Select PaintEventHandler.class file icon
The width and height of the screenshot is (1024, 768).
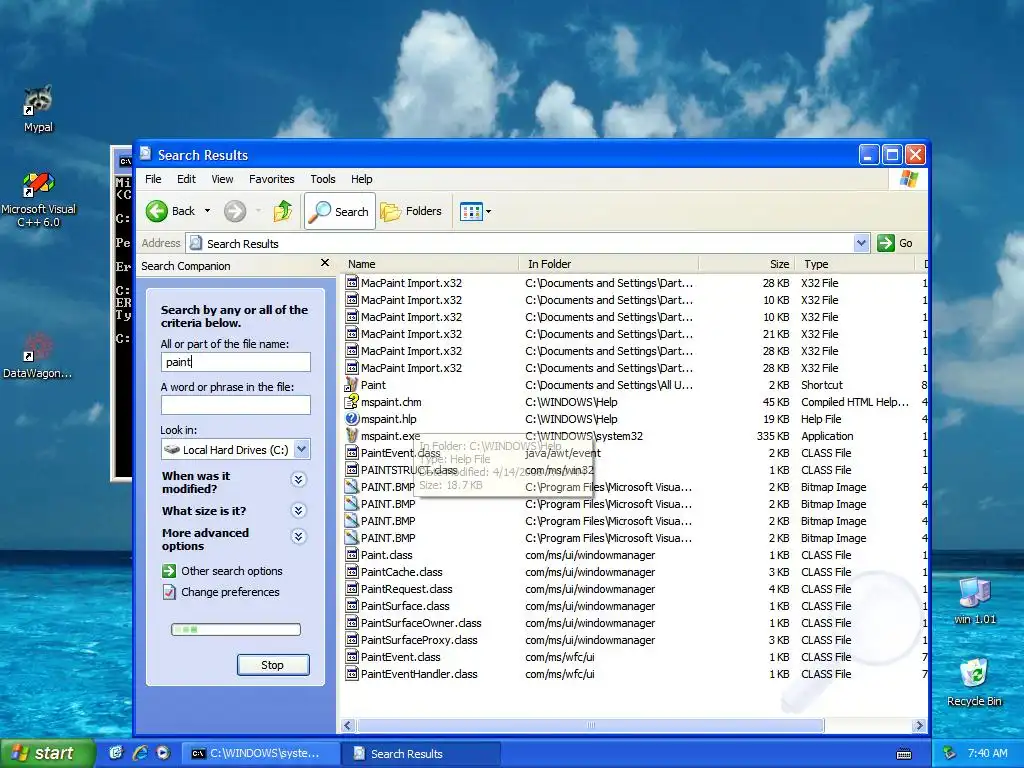click(352, 673)
